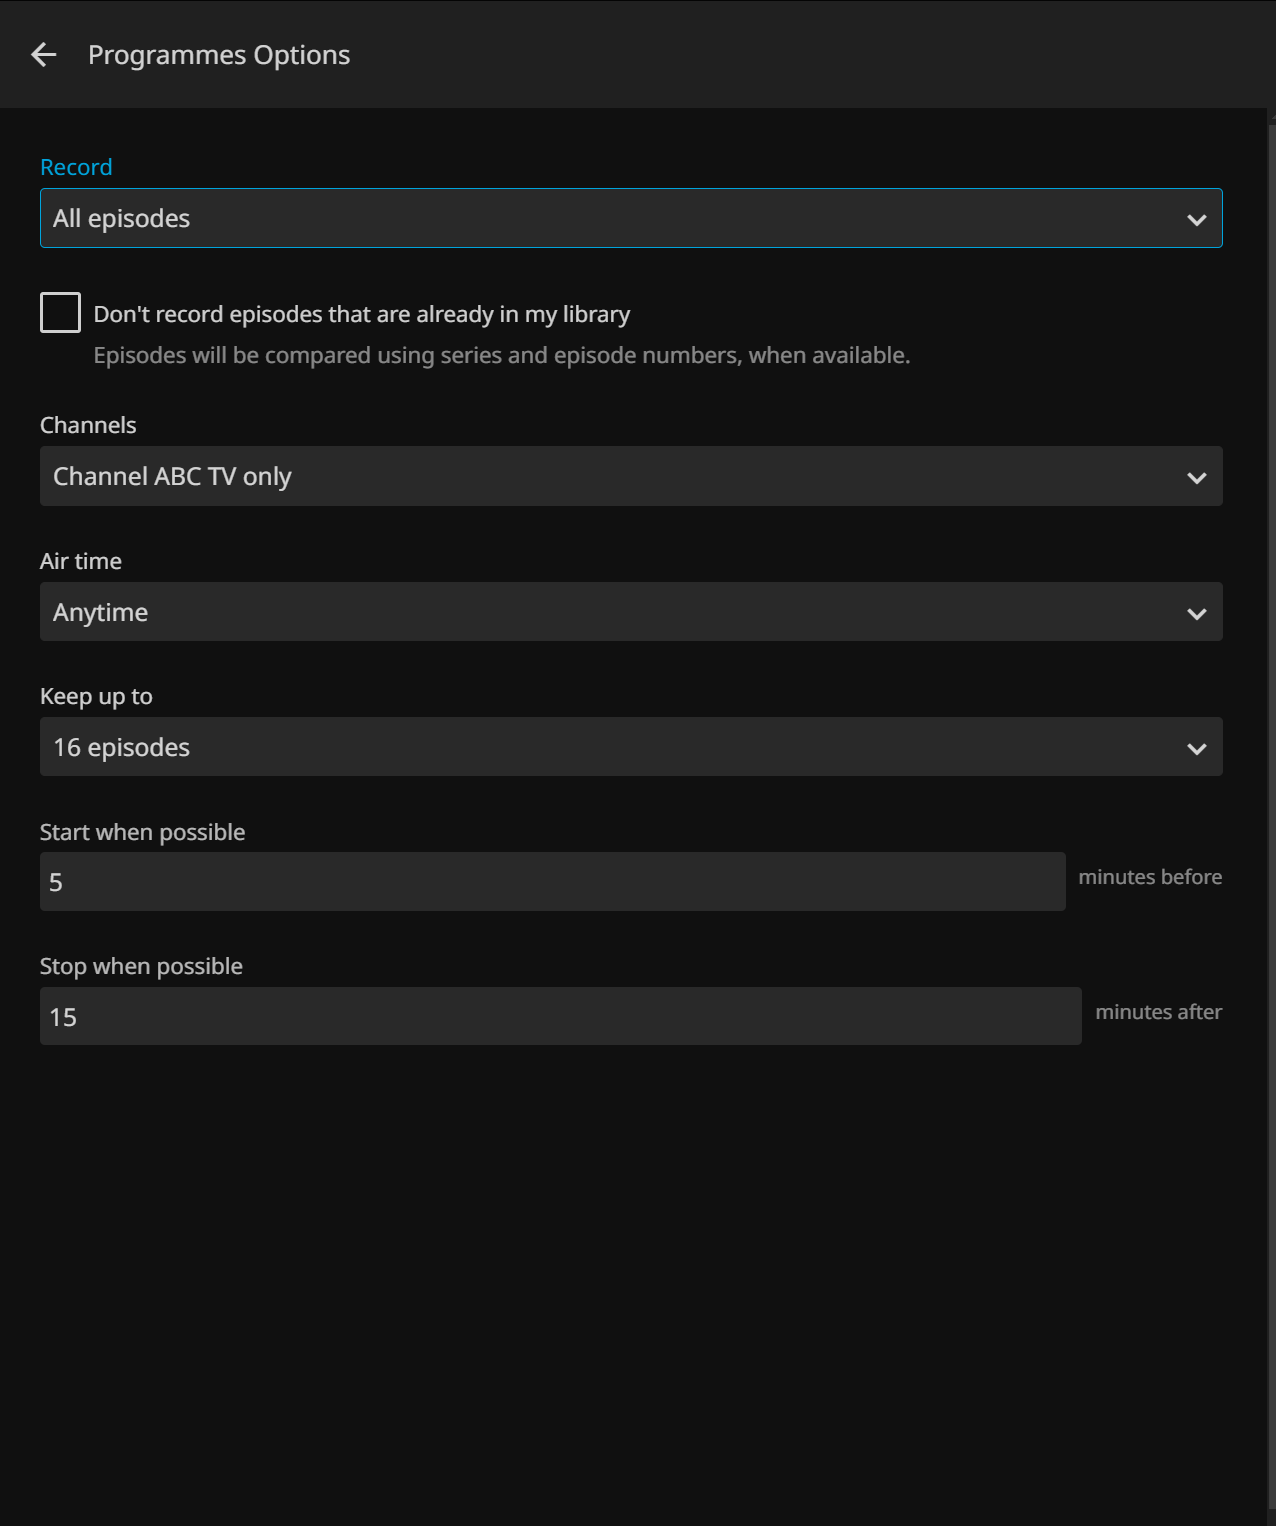The image size is (1276, 1526).
Task: Click the chevron arrow in Keep up to field
Action: click(x=1196, y=749)
